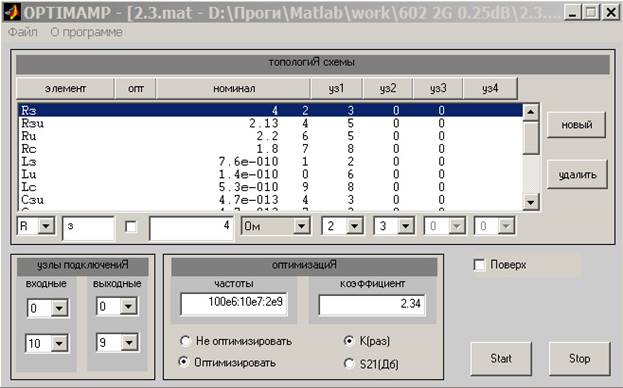Toggle the опт checkbox beside element name
Image resolution: width=623 pixels, height=388 pixels.
(131, 227)
